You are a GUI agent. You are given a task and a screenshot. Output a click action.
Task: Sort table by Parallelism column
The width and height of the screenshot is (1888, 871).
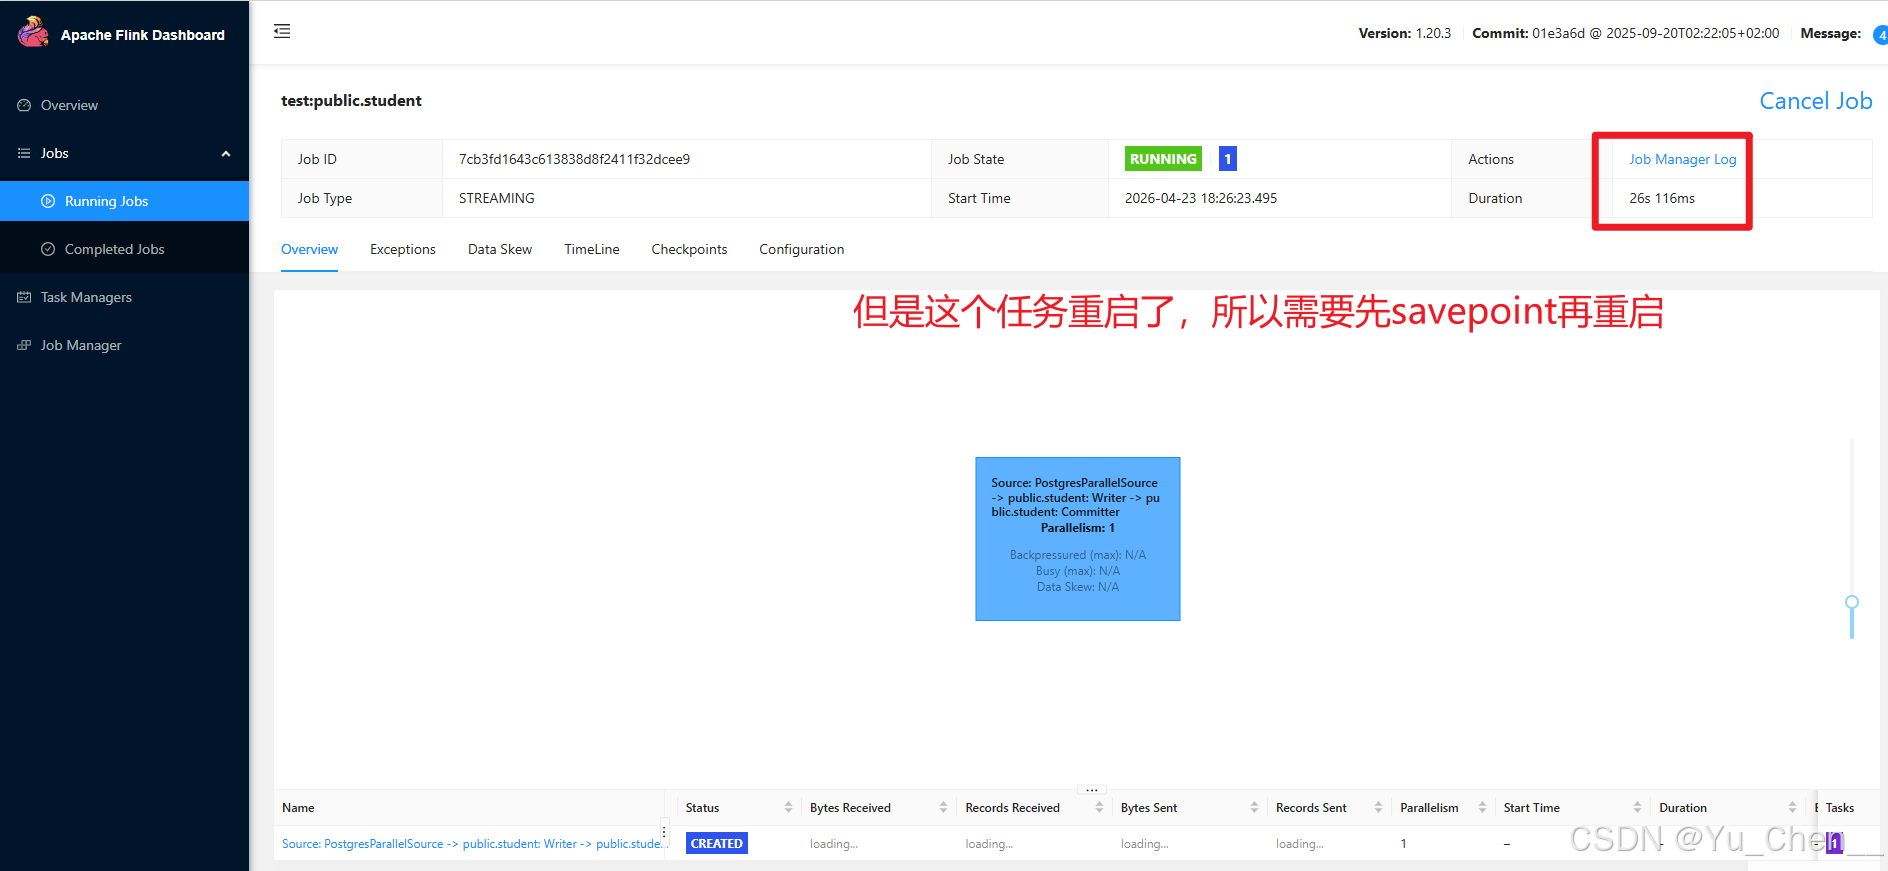click(x=1482, y=808)
